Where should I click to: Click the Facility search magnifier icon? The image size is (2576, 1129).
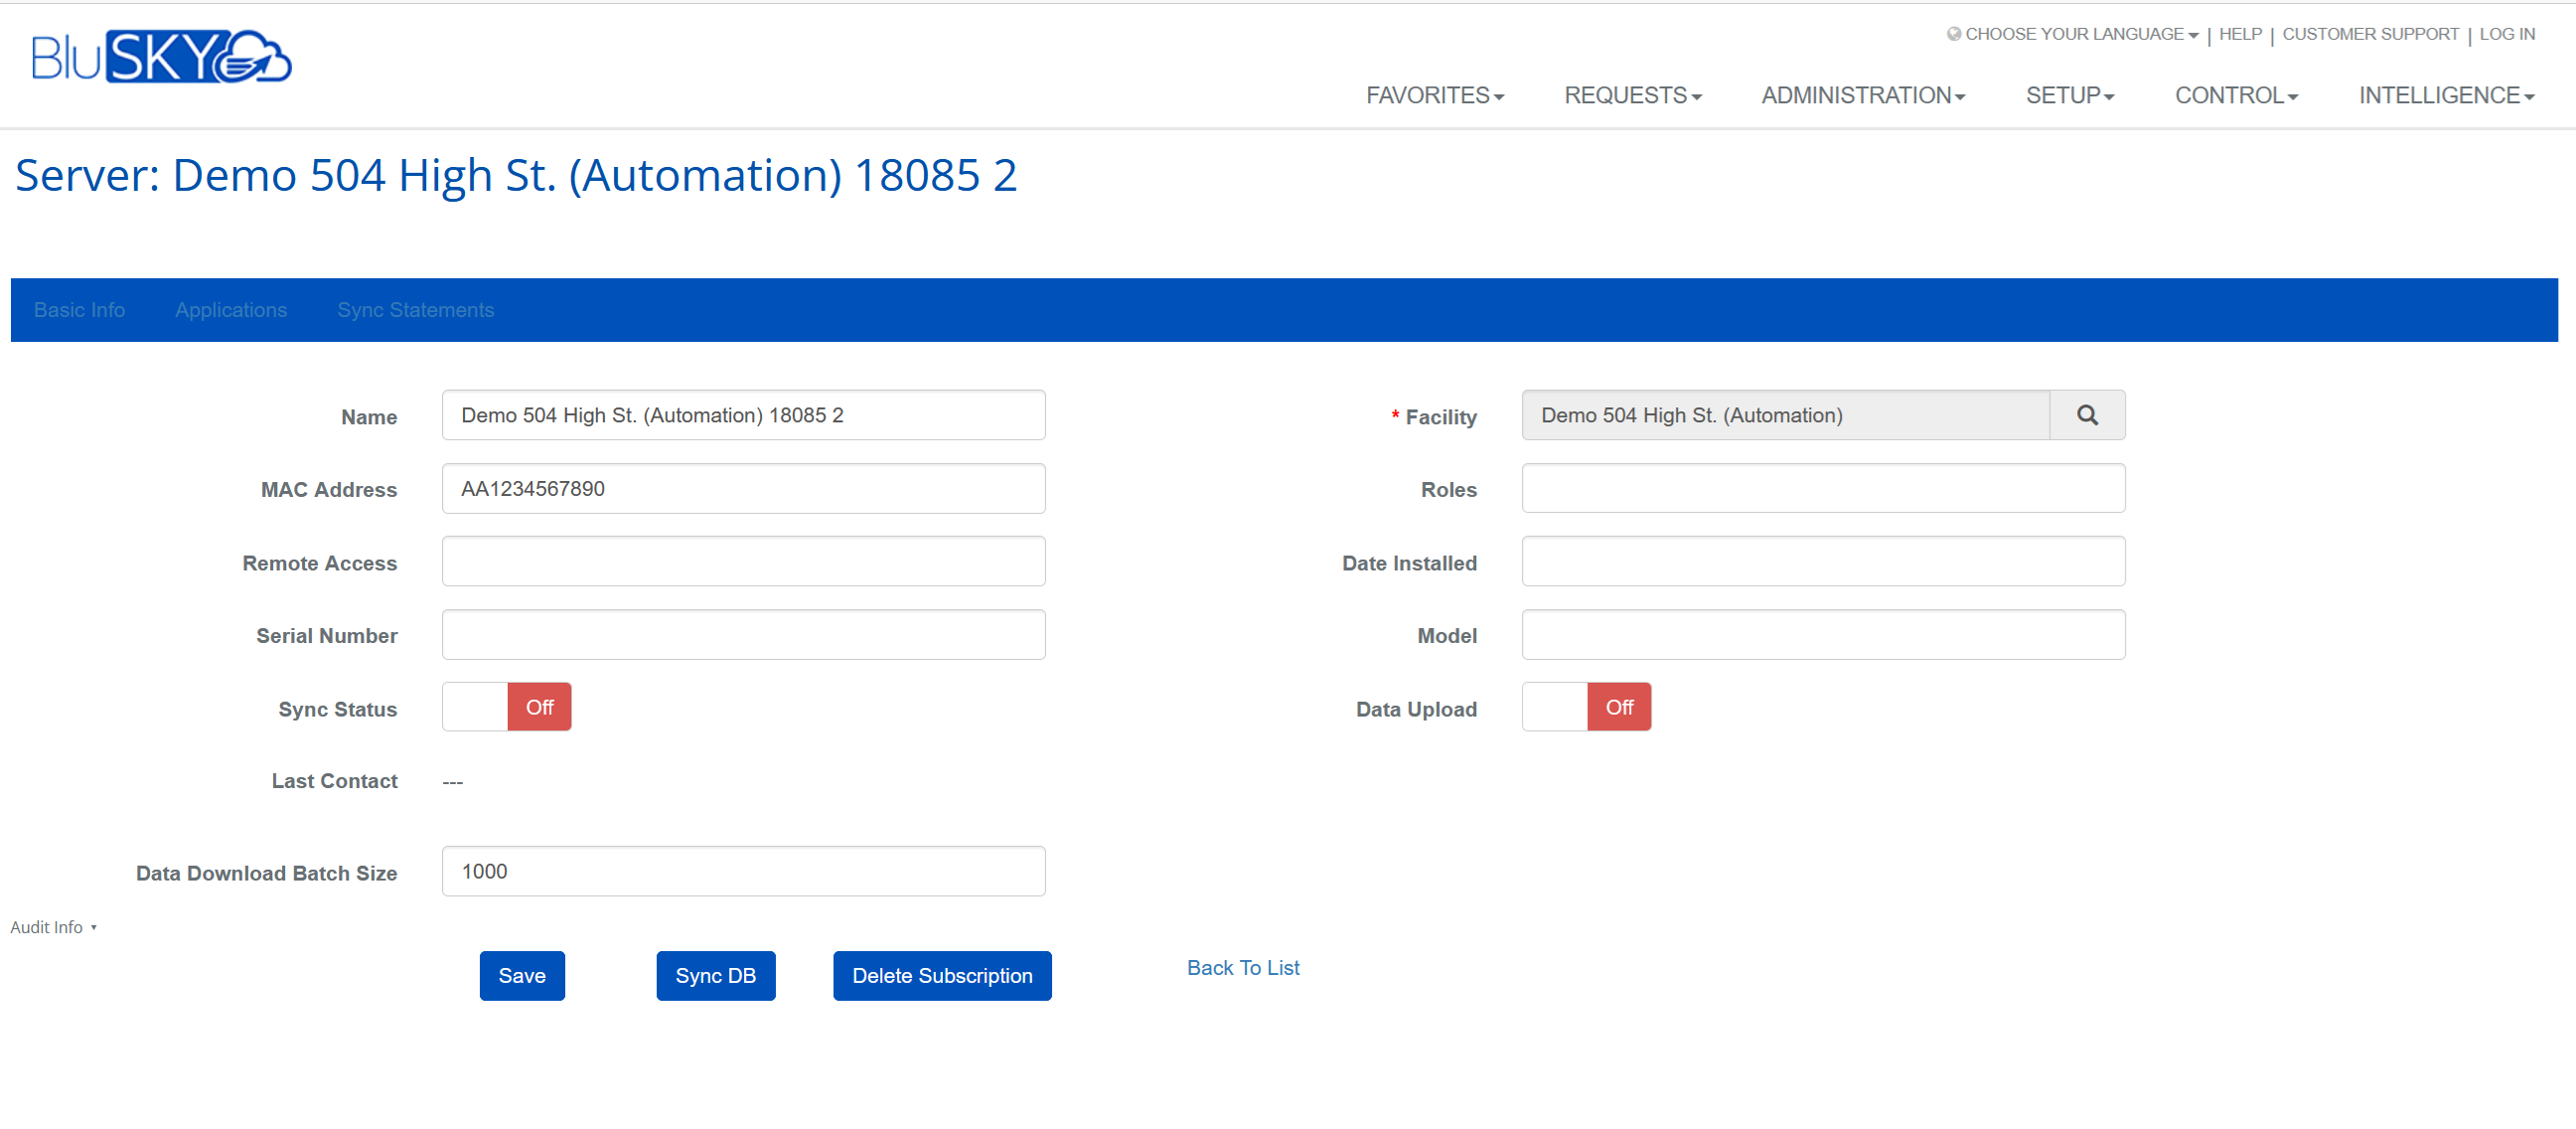2086,415
